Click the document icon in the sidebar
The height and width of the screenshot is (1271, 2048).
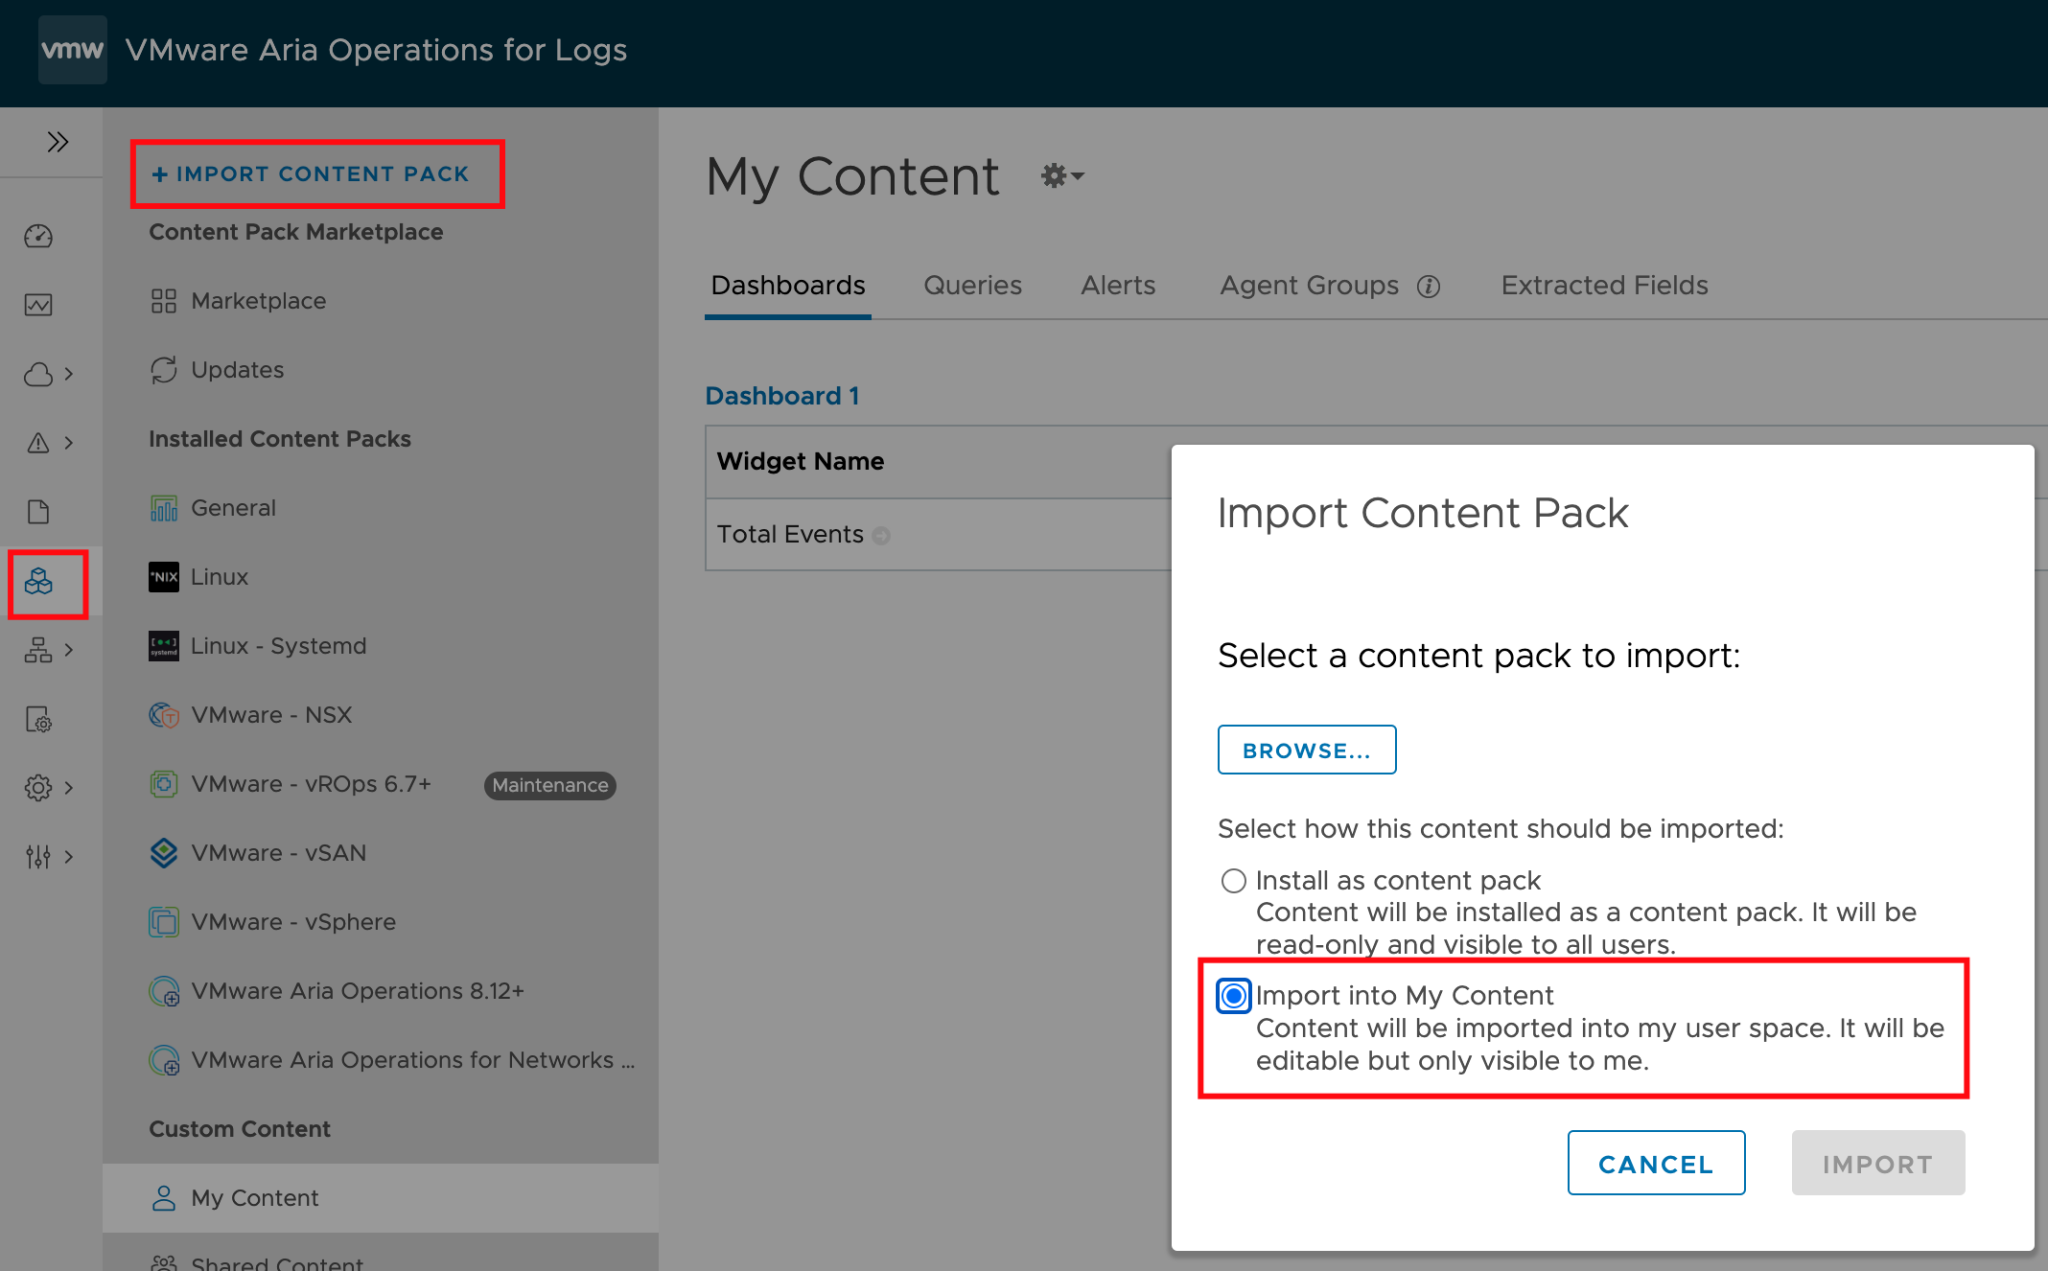pos(38,511)
